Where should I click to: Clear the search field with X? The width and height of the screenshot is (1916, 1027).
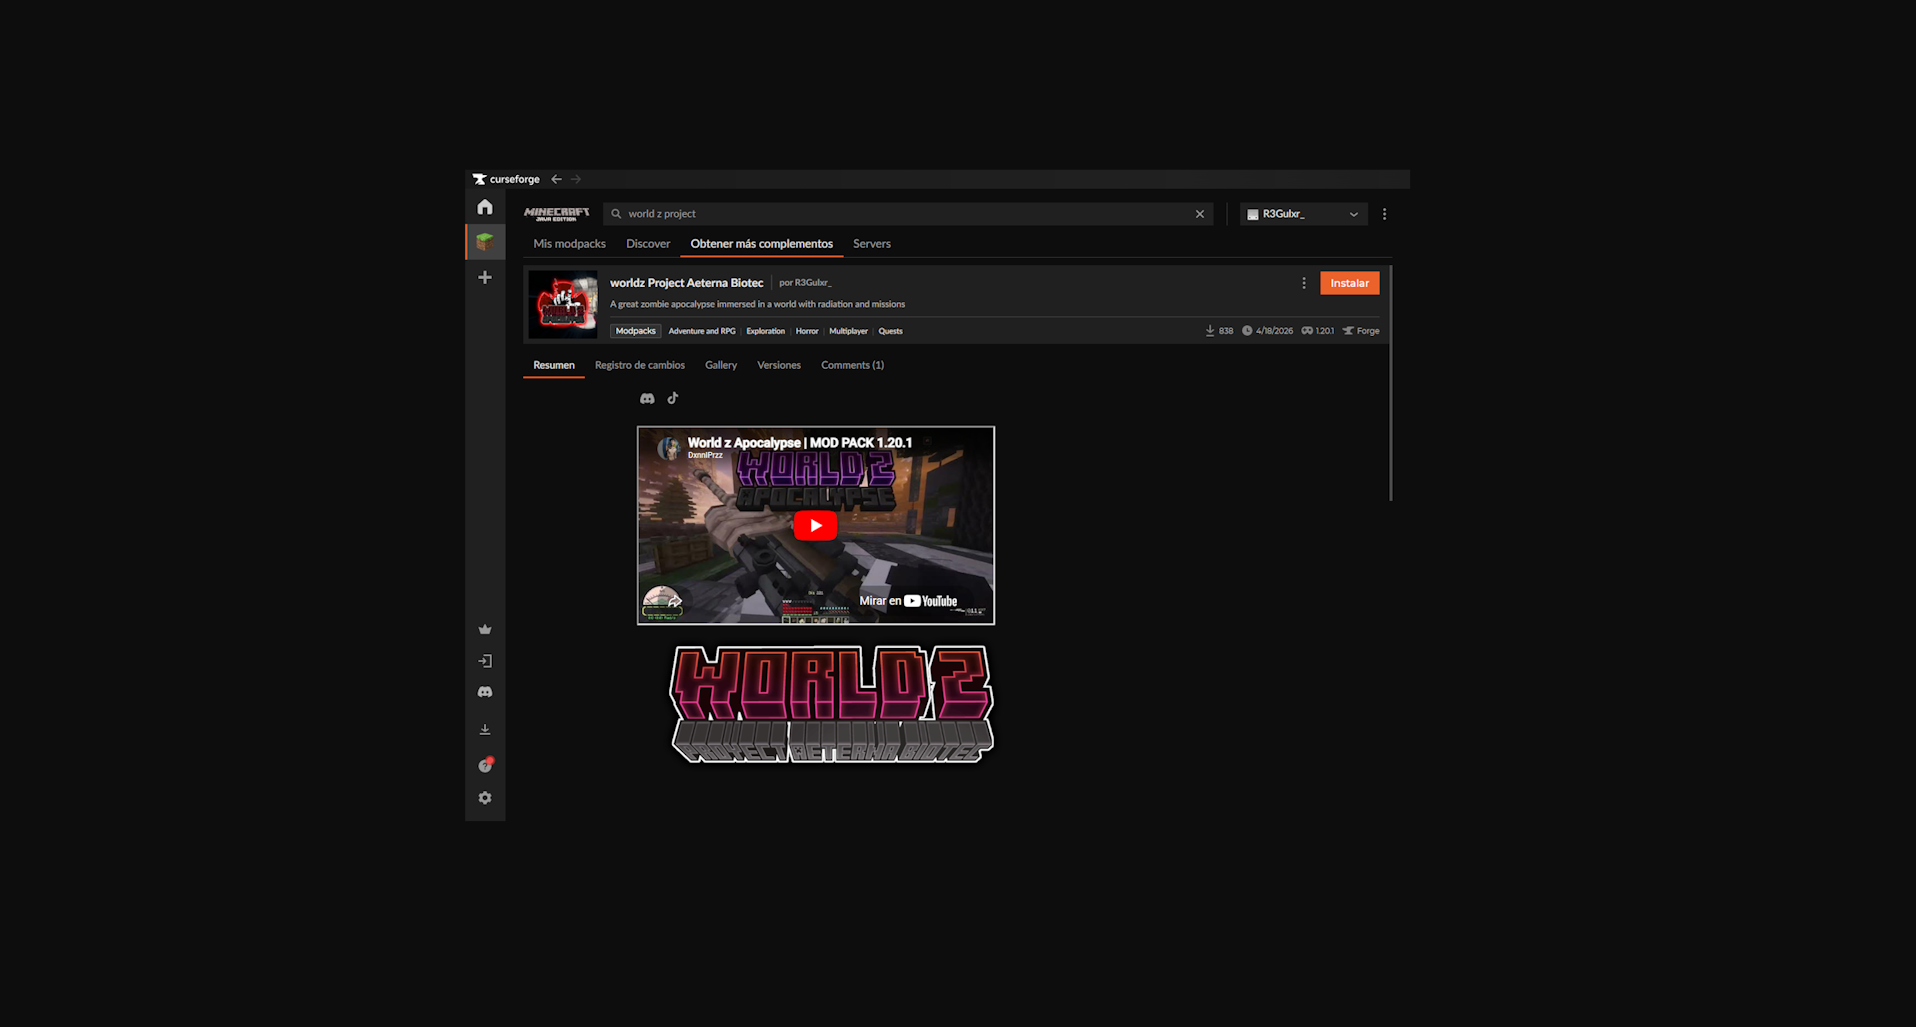coord(1200,214)
